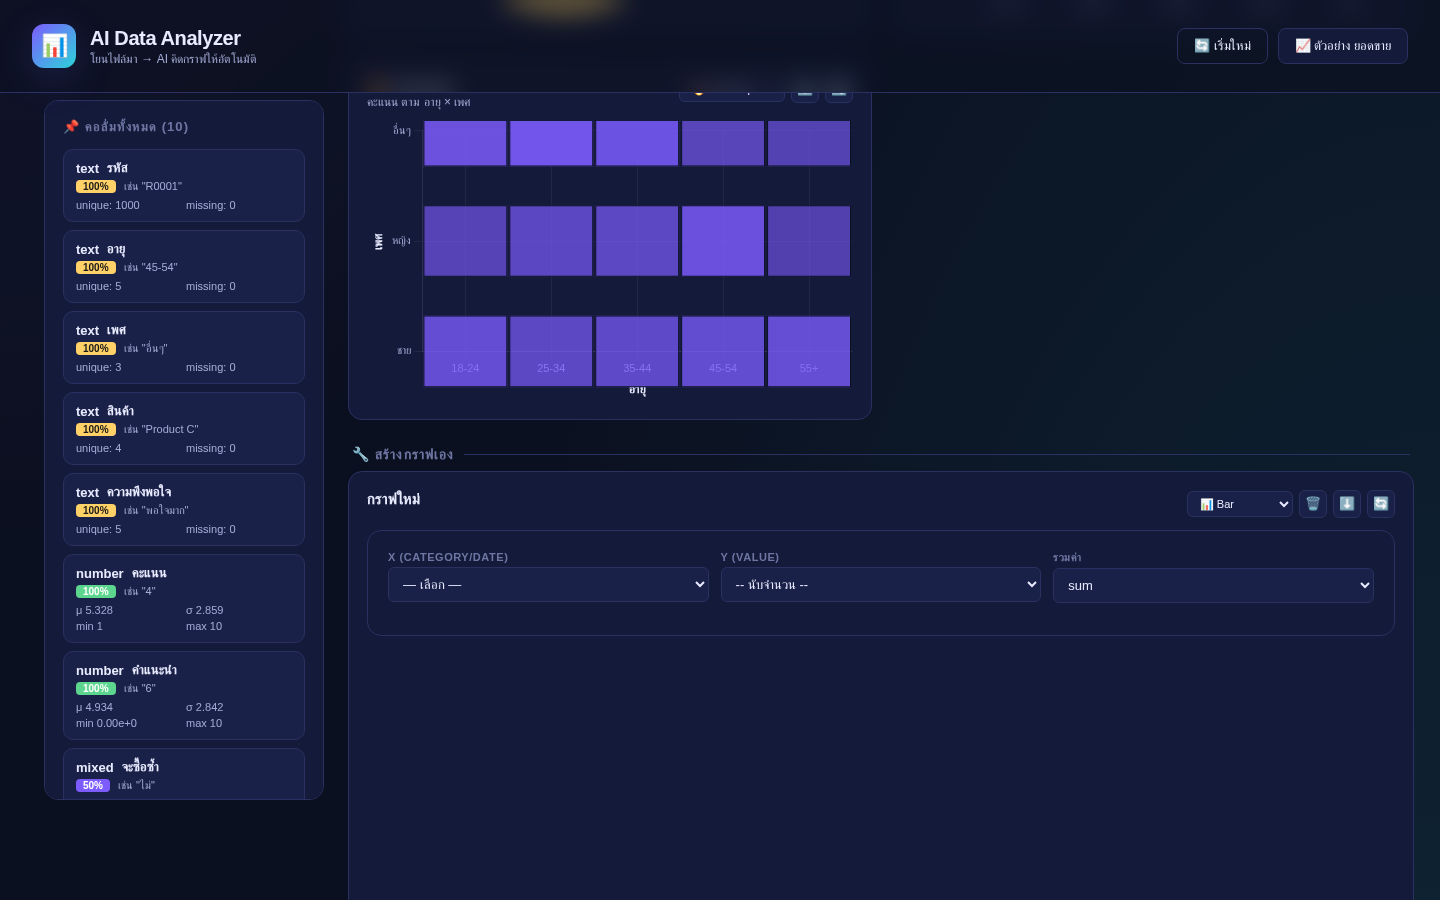The image size is (1440, 900).
Task: Click heatmap cell for อื่นๆ and 55+
Action: (x=809, y=144)
